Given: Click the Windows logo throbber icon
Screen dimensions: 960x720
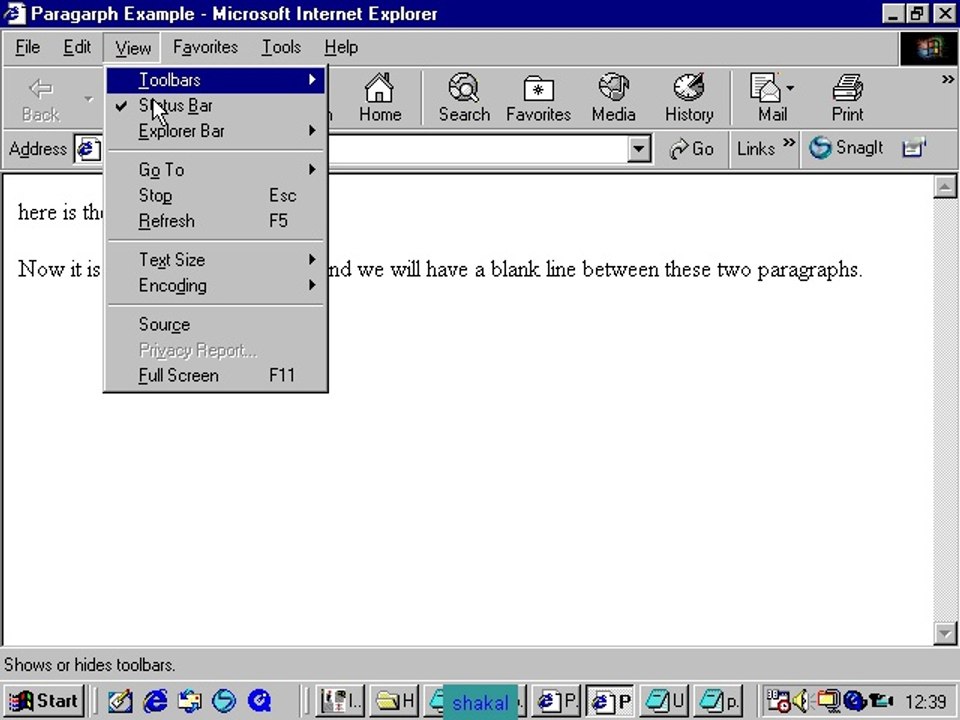Looking at the screenshot, I should [928, 48].
